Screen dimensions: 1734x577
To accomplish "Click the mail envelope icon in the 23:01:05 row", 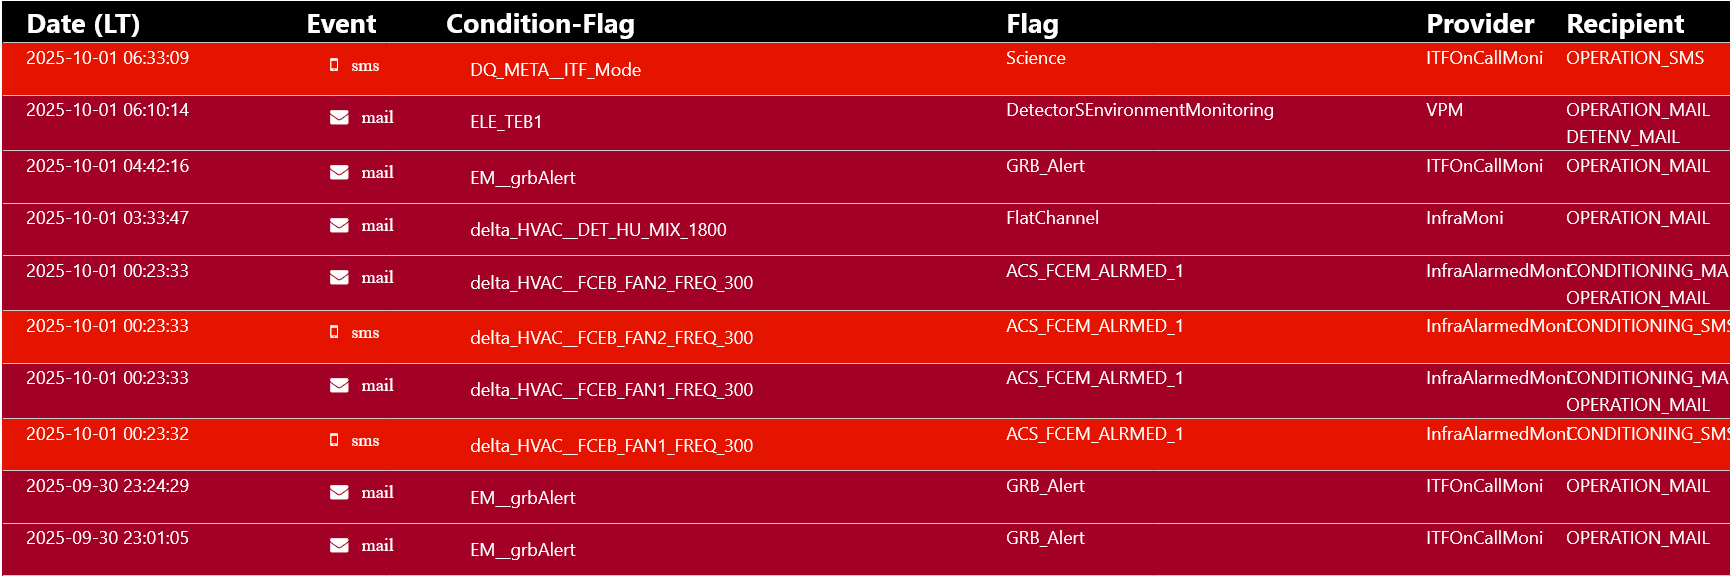I will 339,546.
